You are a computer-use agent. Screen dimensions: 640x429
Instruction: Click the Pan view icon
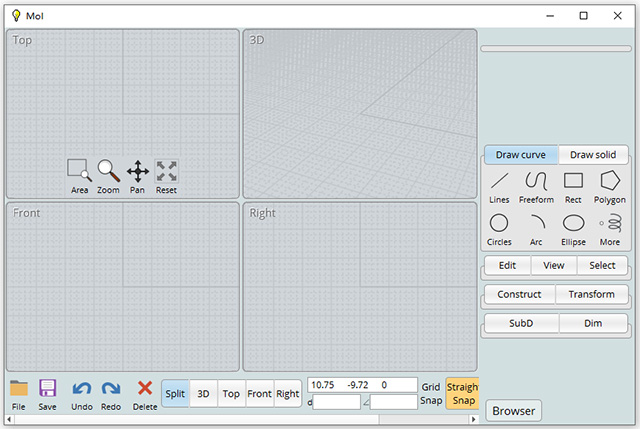pos(137,174)
